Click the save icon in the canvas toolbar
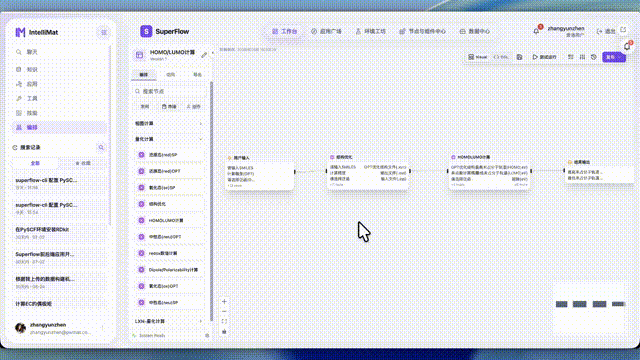This screenshot has width=640, height=360. (519, 57)
